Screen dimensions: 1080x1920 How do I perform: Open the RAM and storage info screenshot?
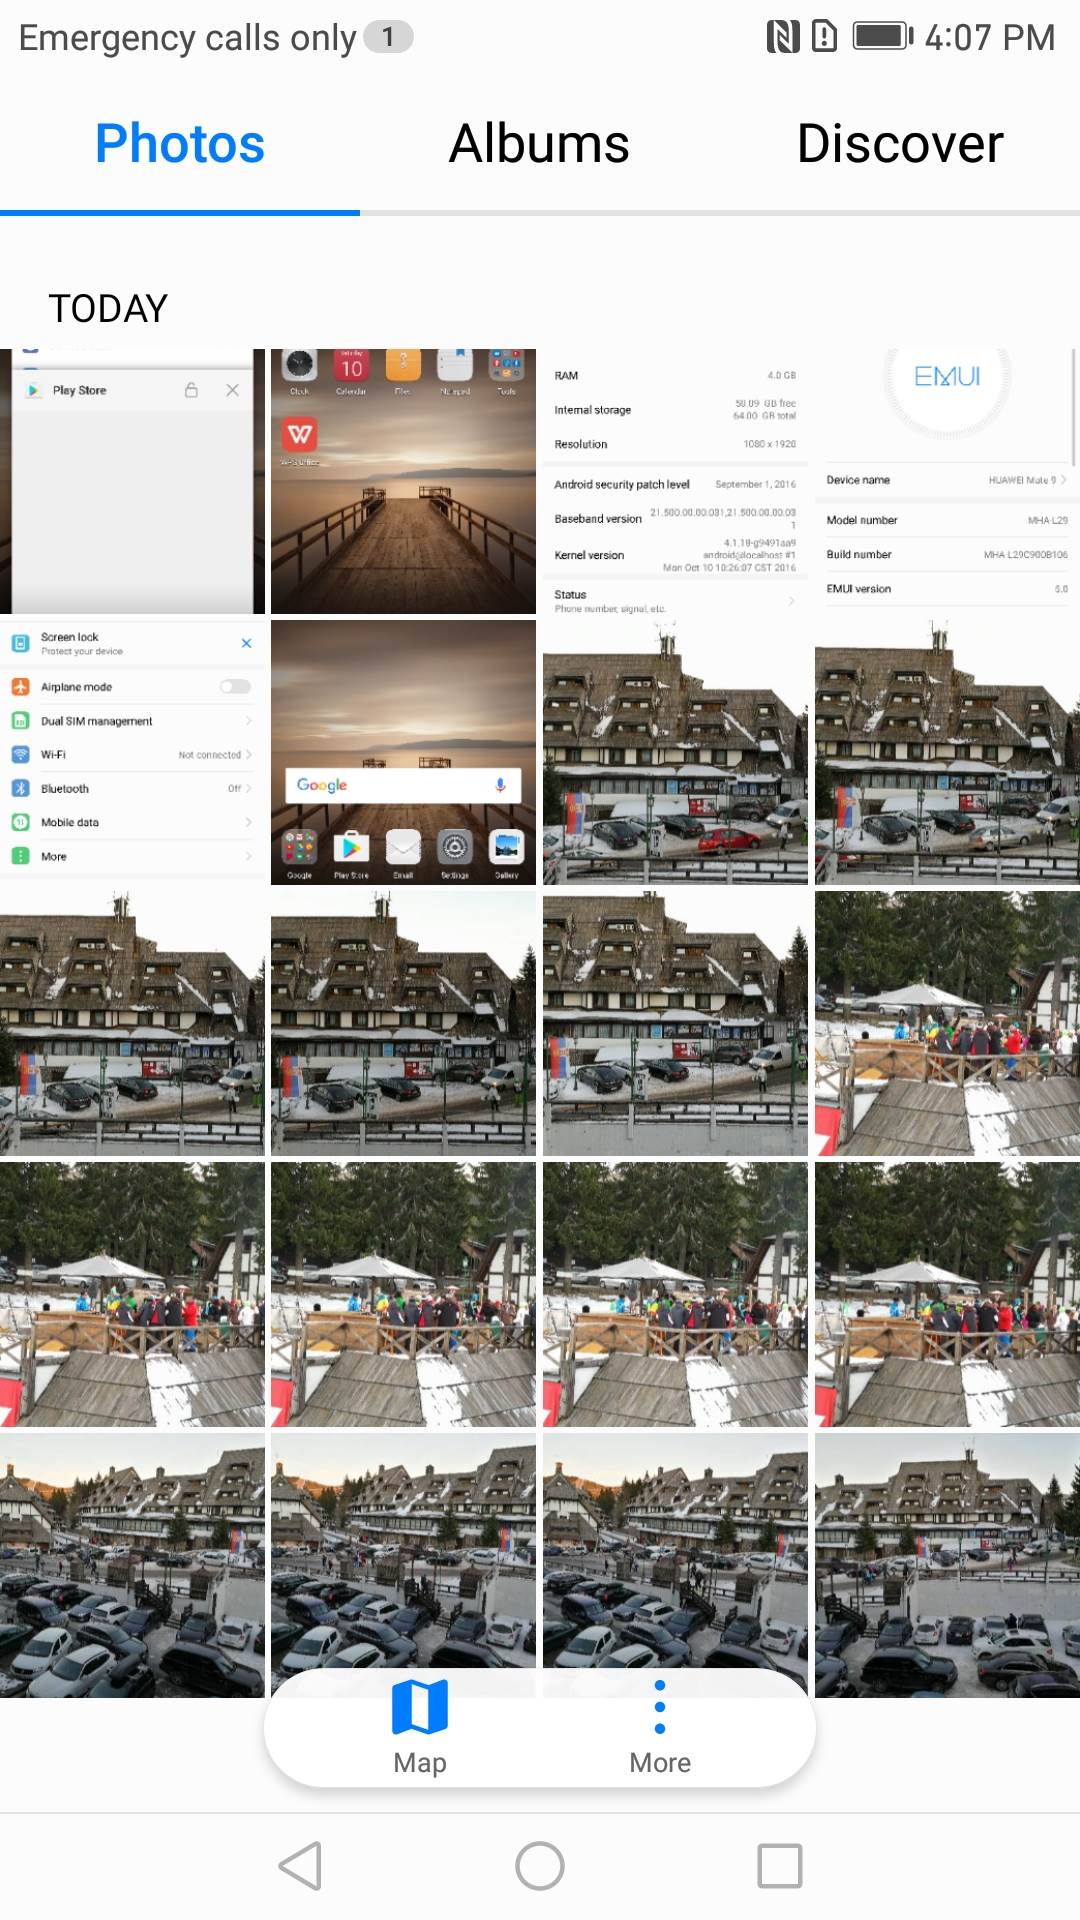[675, 481]
